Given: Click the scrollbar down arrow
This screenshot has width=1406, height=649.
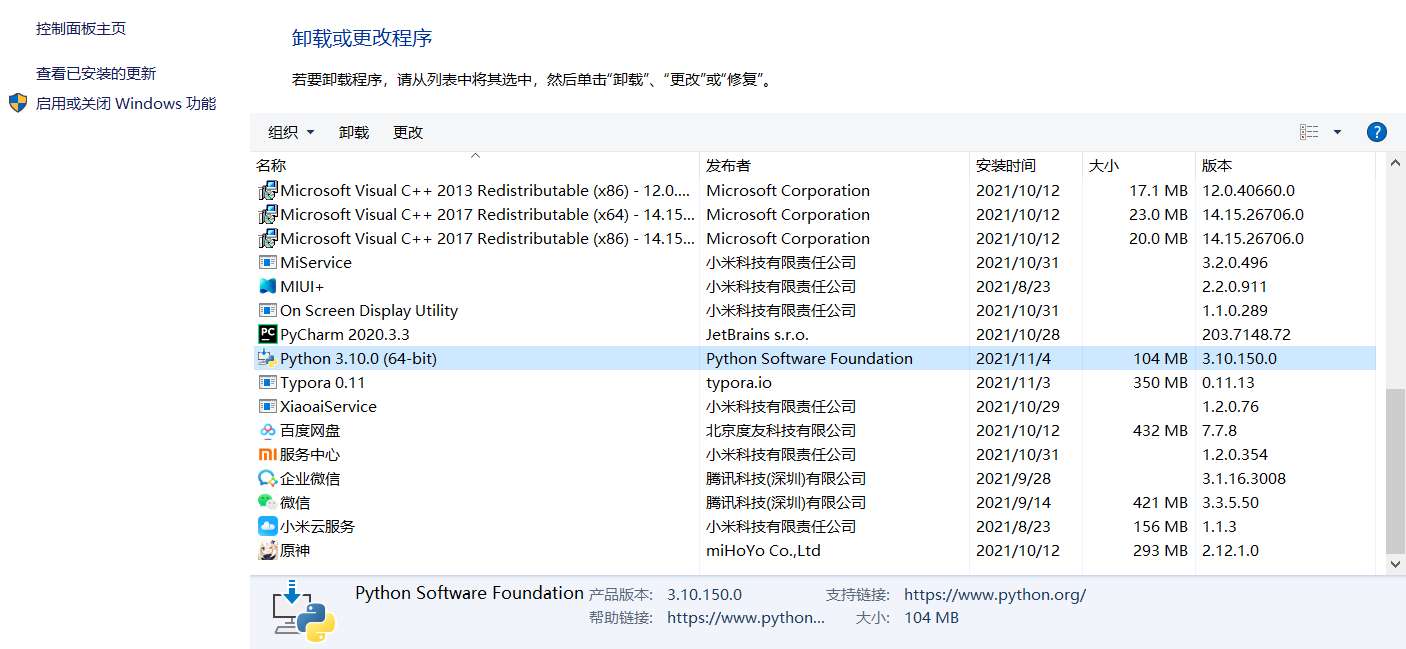Looking at the screenshot, I should [1396, 565].
